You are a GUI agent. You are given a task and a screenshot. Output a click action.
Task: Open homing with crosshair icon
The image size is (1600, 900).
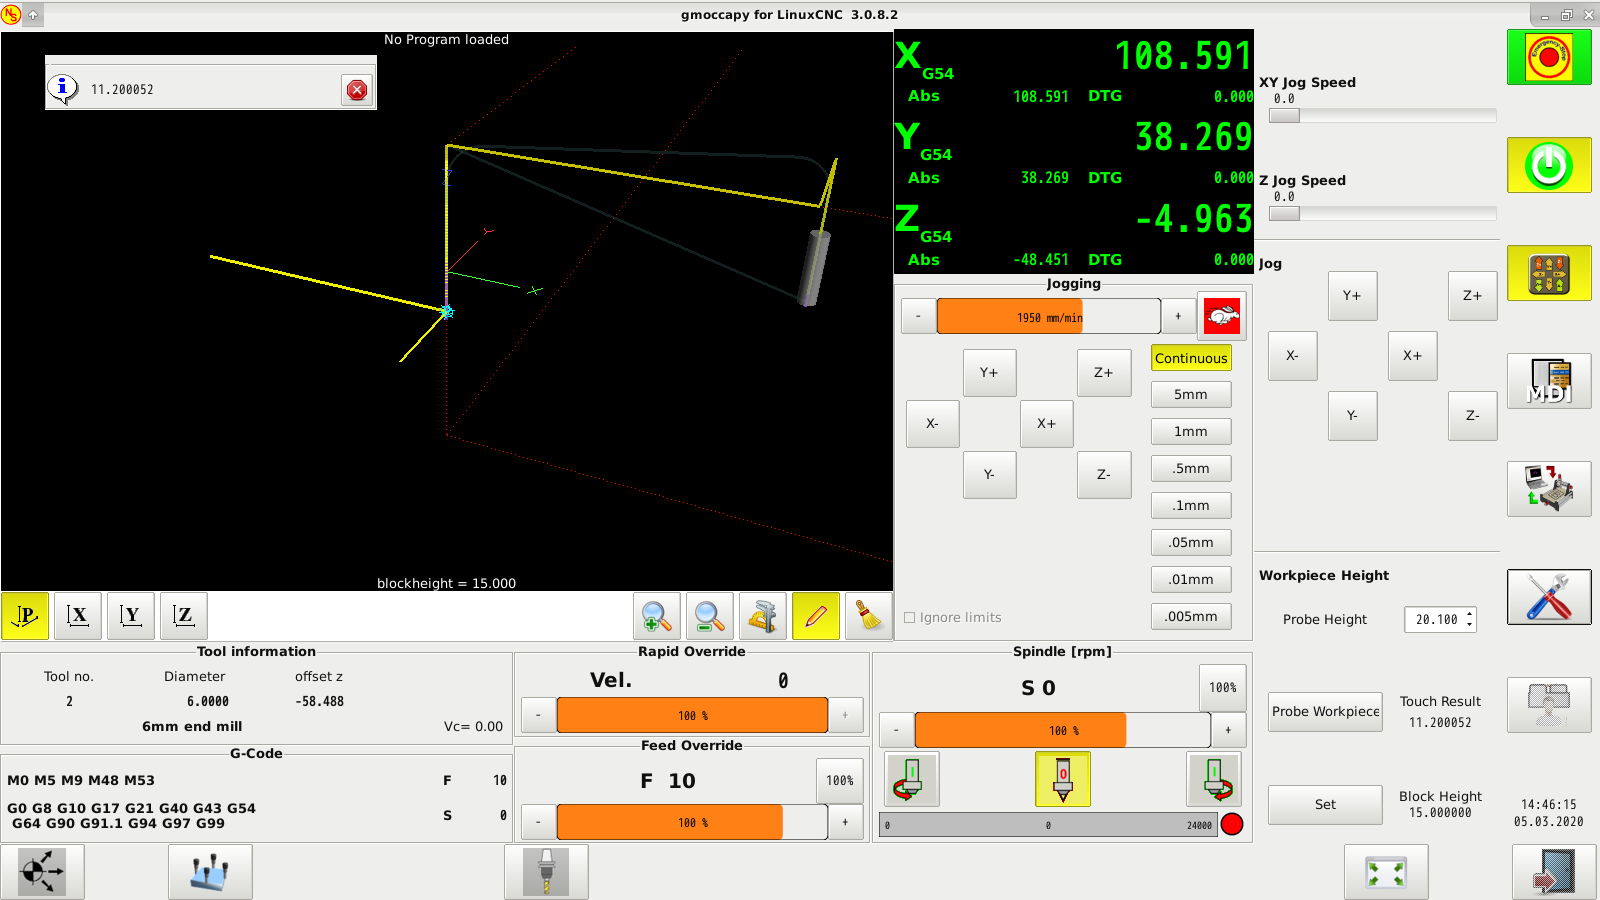point(42,872)
